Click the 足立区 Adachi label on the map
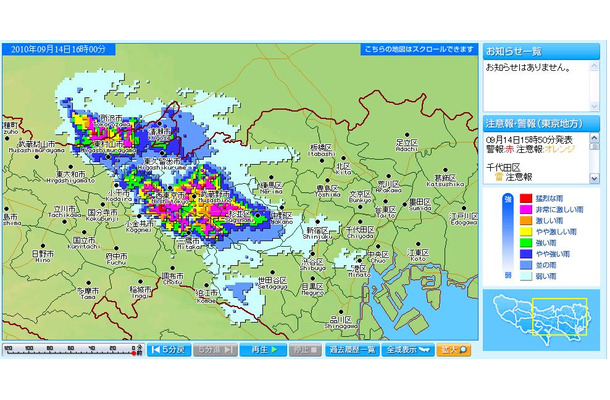The height and width of the screenshot is (400, 610). pos(407,145)
